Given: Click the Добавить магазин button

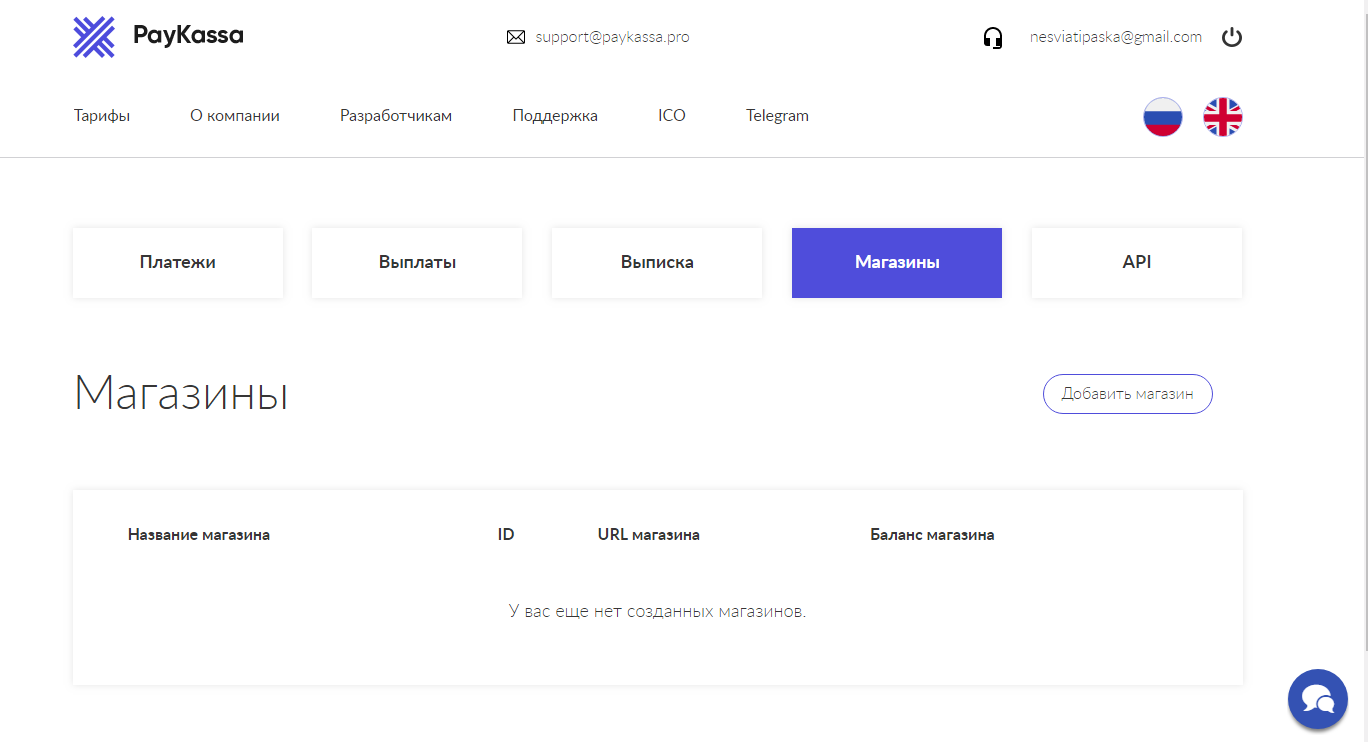Looking at the screenshot, I should (1128, 394).
